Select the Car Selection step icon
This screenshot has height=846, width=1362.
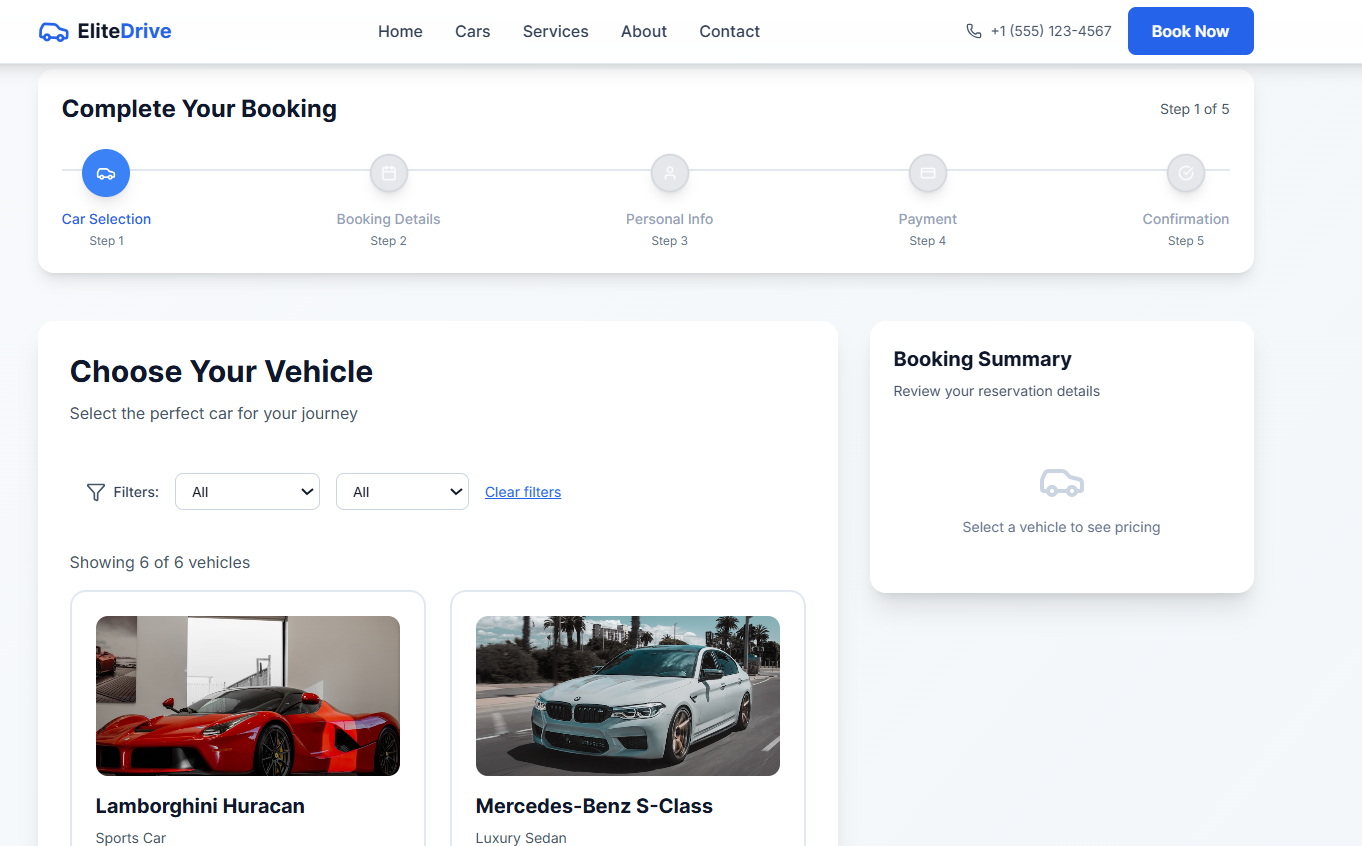106,173
